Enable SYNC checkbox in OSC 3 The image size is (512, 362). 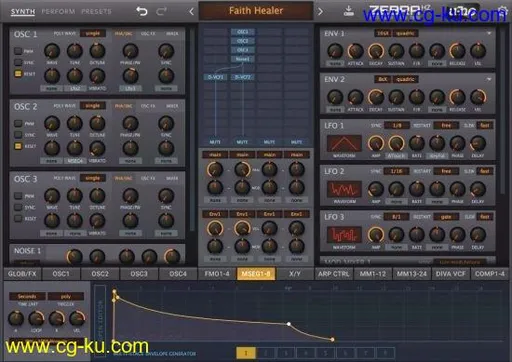click(x=18, y=207)
